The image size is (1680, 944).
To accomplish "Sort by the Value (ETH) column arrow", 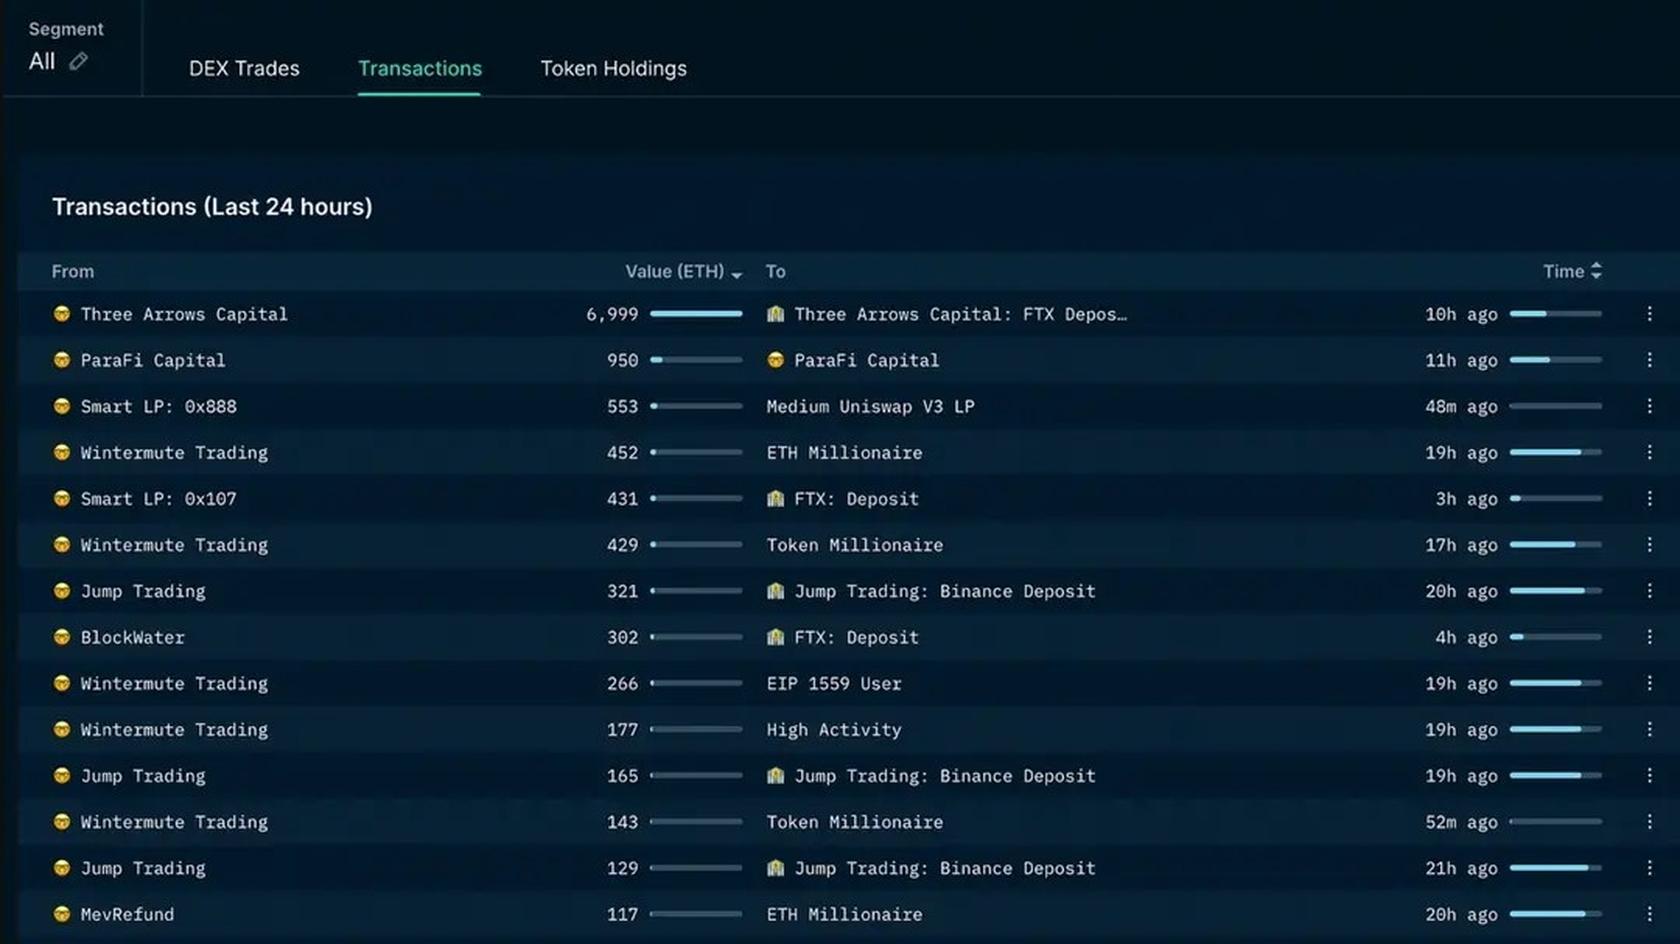I will click(x=737, y=274).
